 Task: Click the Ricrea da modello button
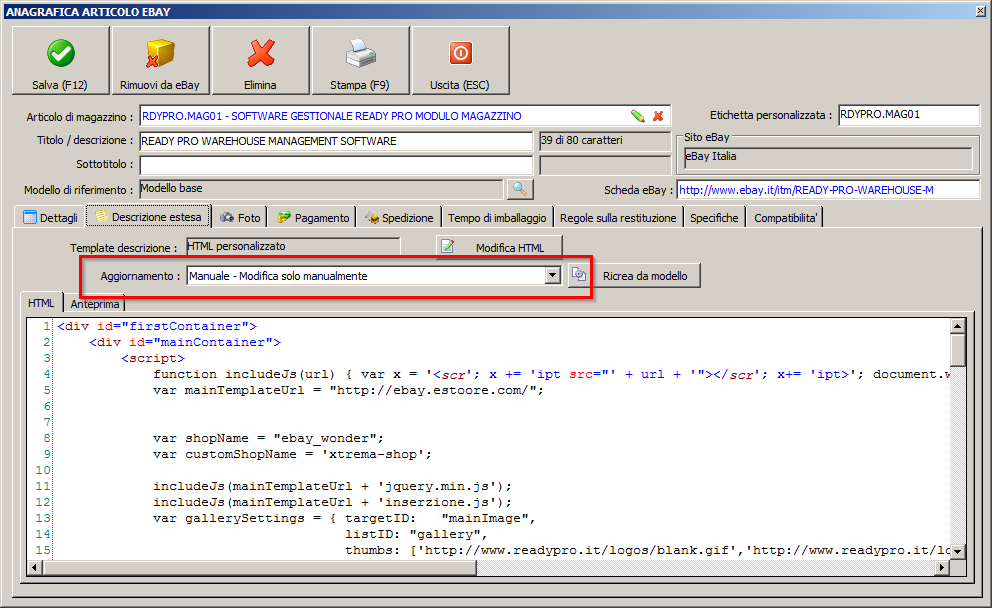coord(645,276)
